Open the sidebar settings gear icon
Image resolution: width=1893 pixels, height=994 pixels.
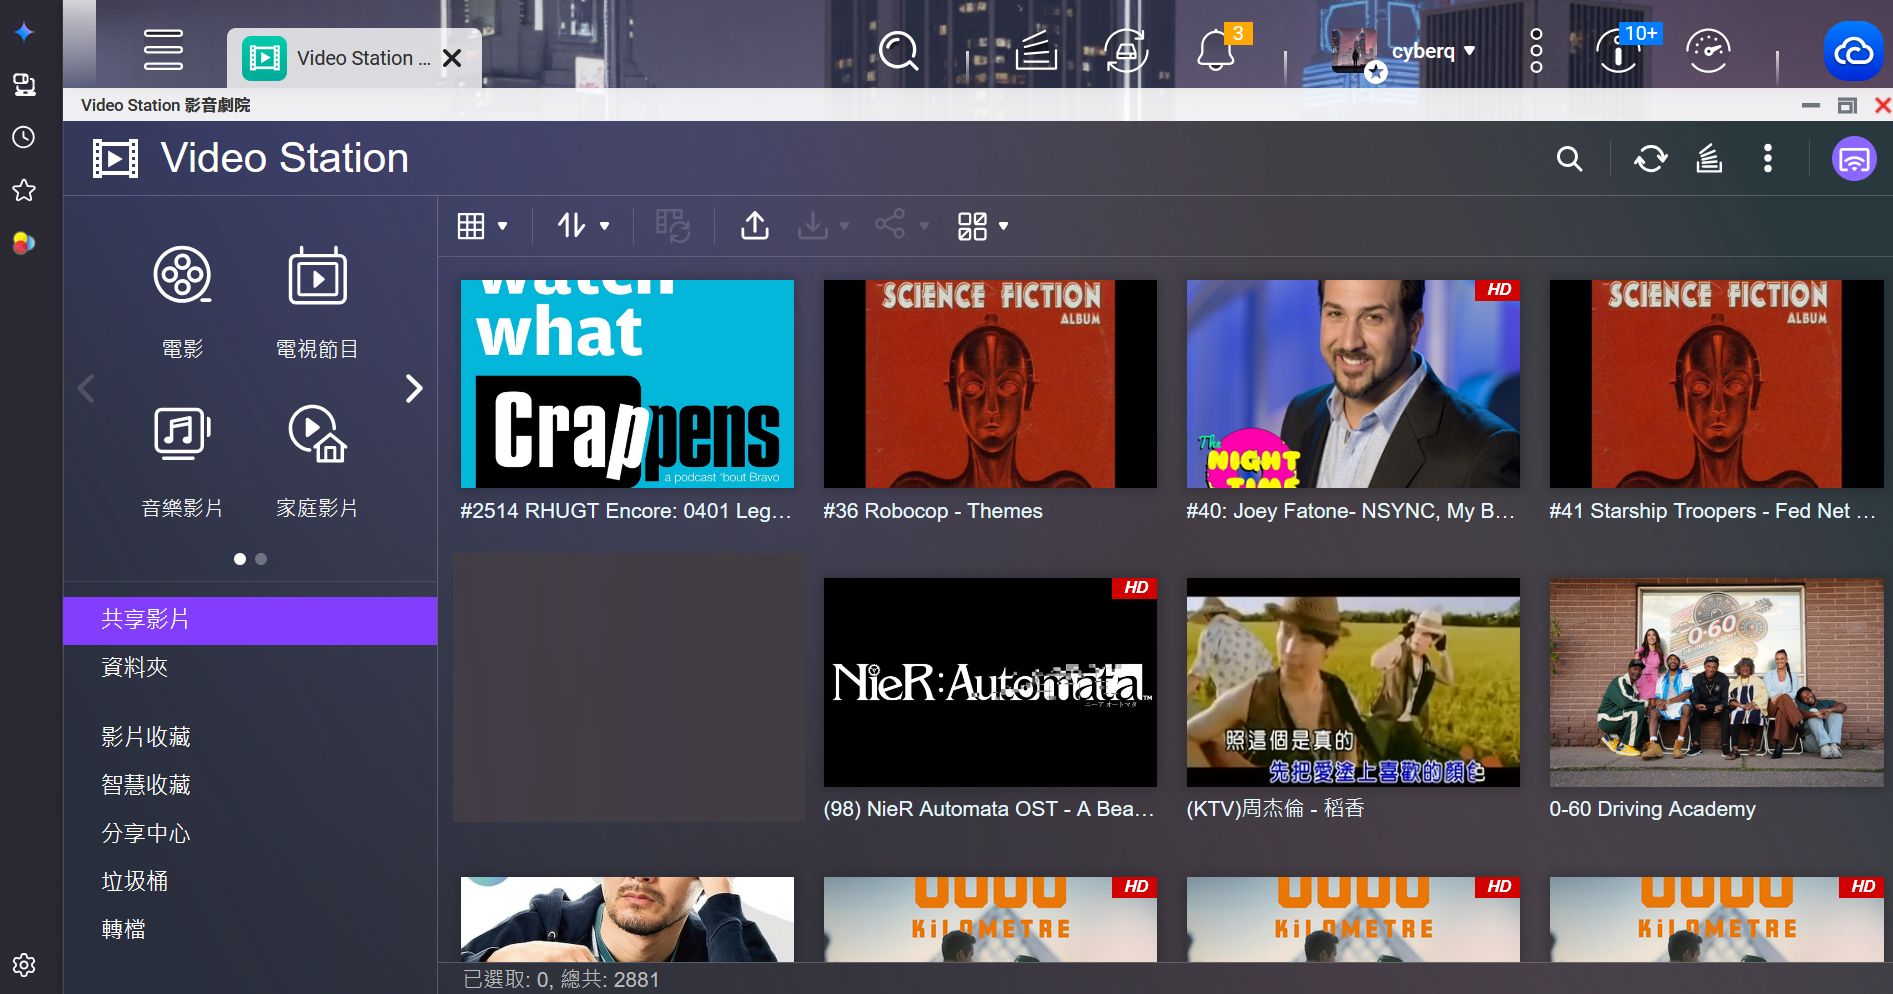[24, 965]
